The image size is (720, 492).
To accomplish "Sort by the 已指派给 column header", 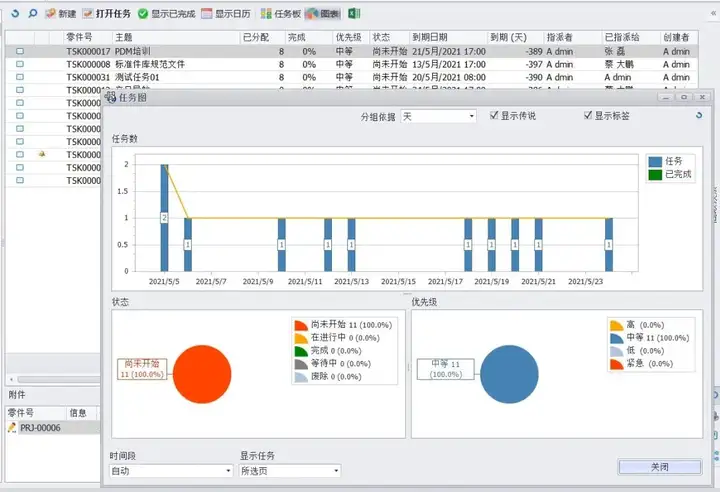I will [631, 37].
